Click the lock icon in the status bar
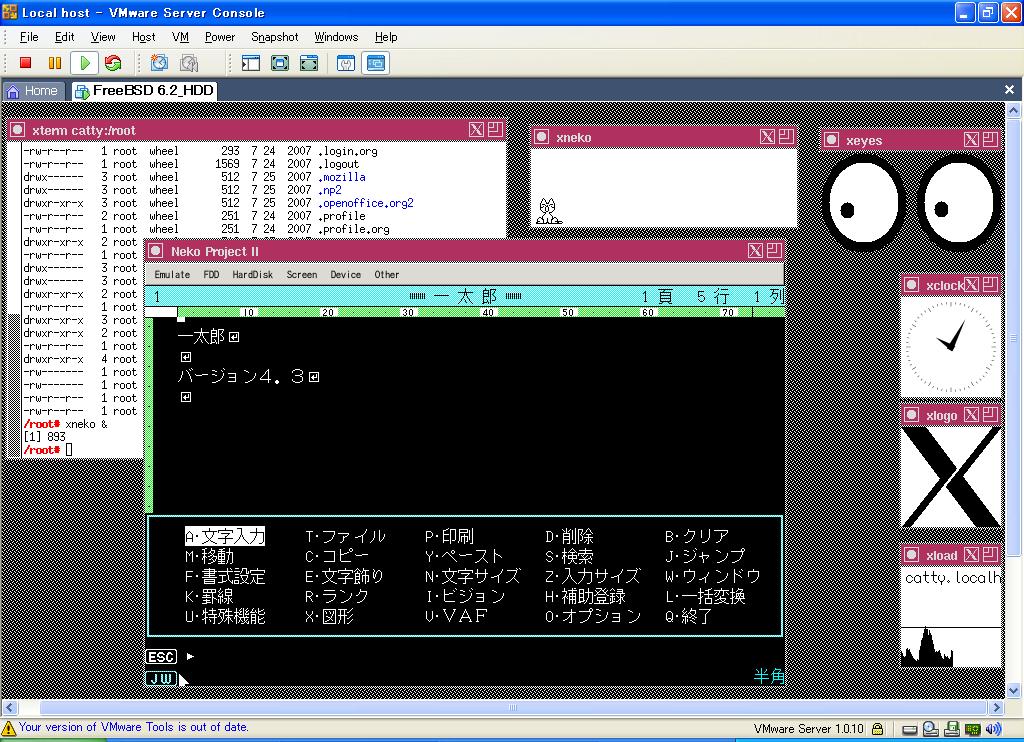1024x742 pixels. pyautogui.click(x=878, y=729)
